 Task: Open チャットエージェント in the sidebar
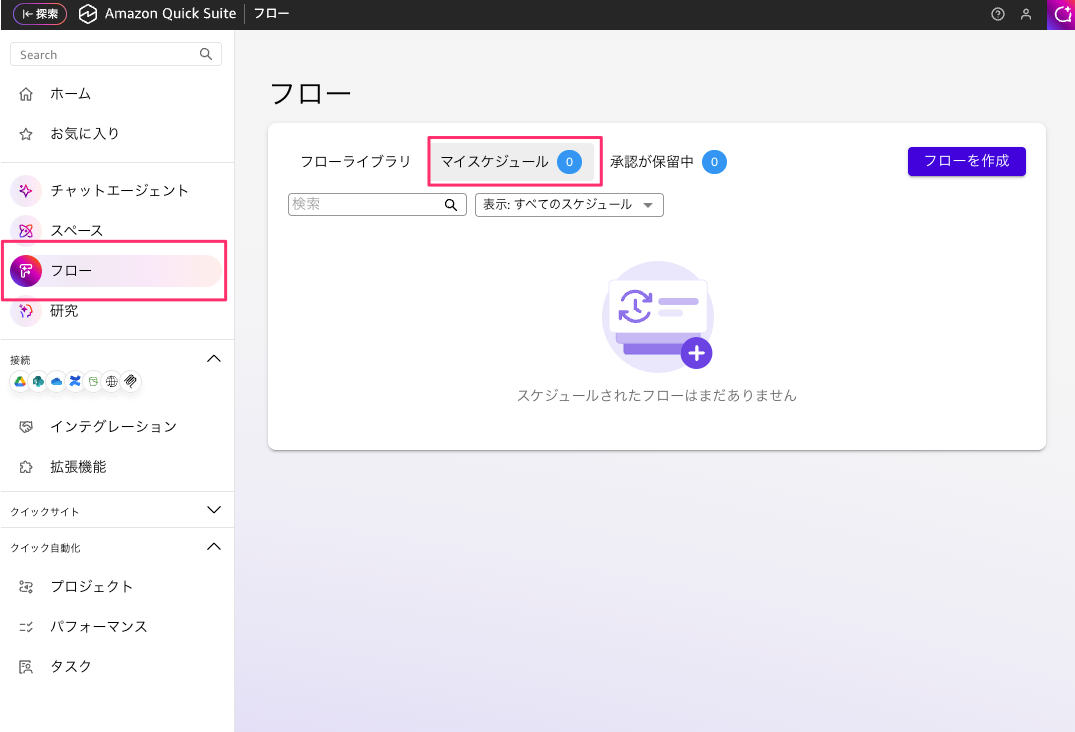[119, 190]
